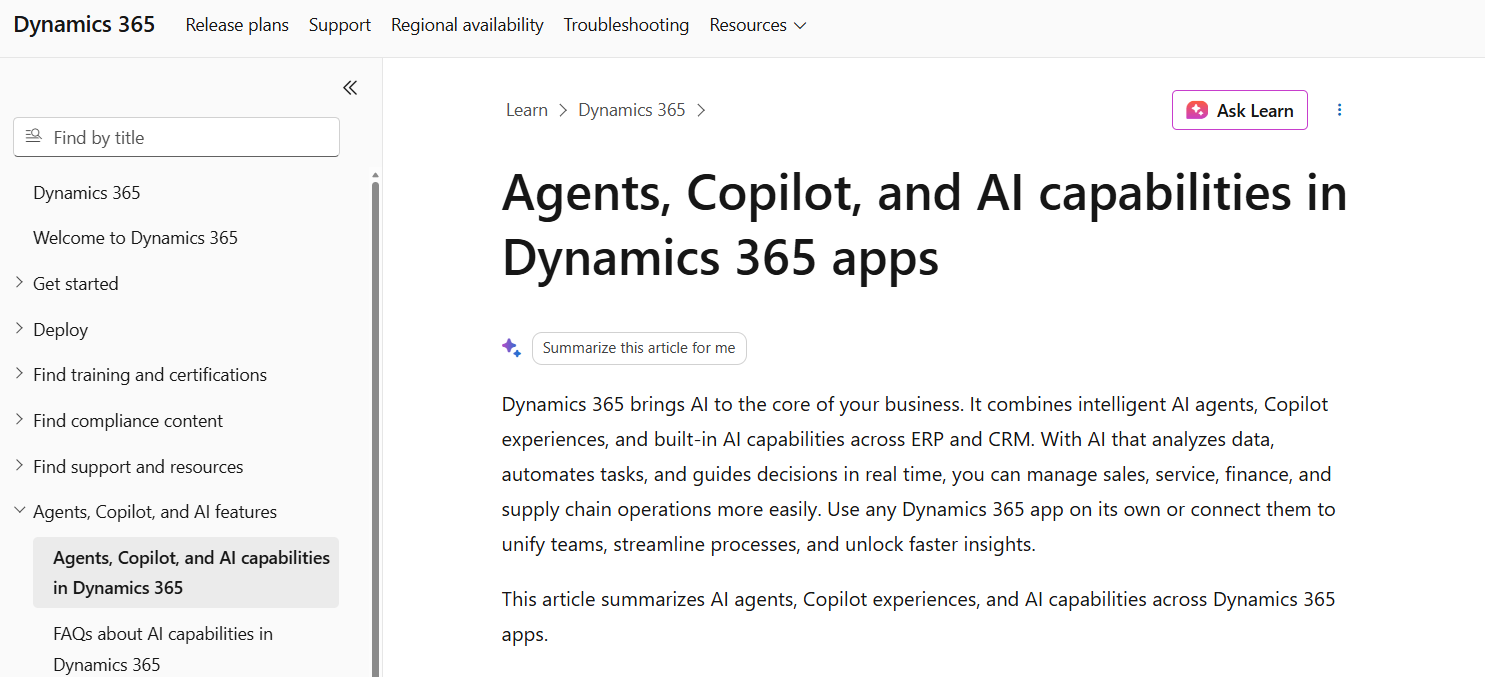Select Agents, Copilot, and AI capabilities item
This screenshot has width=1485, height=677.
pos(186,573)
